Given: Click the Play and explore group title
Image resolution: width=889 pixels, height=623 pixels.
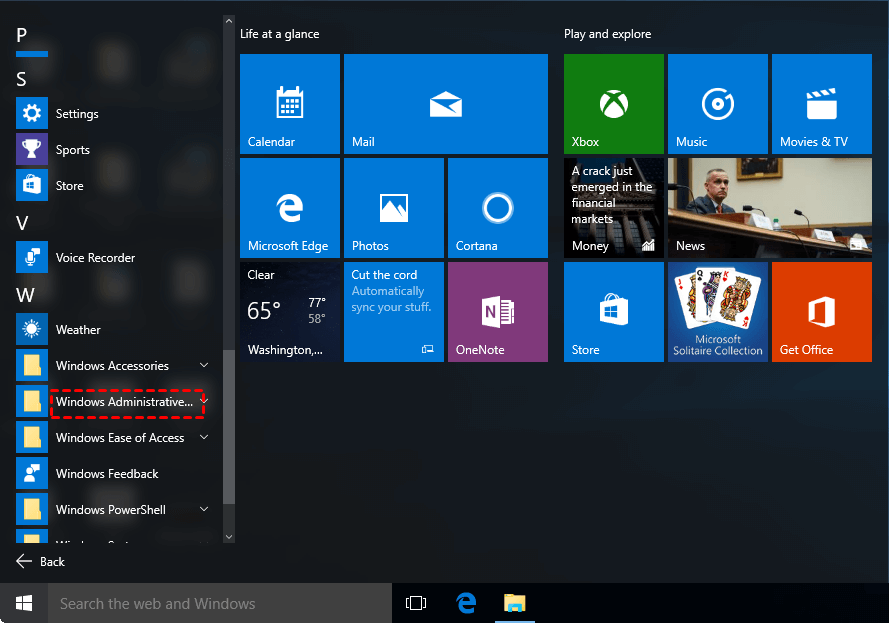Looking at the screenshot, I should [607, 34].
